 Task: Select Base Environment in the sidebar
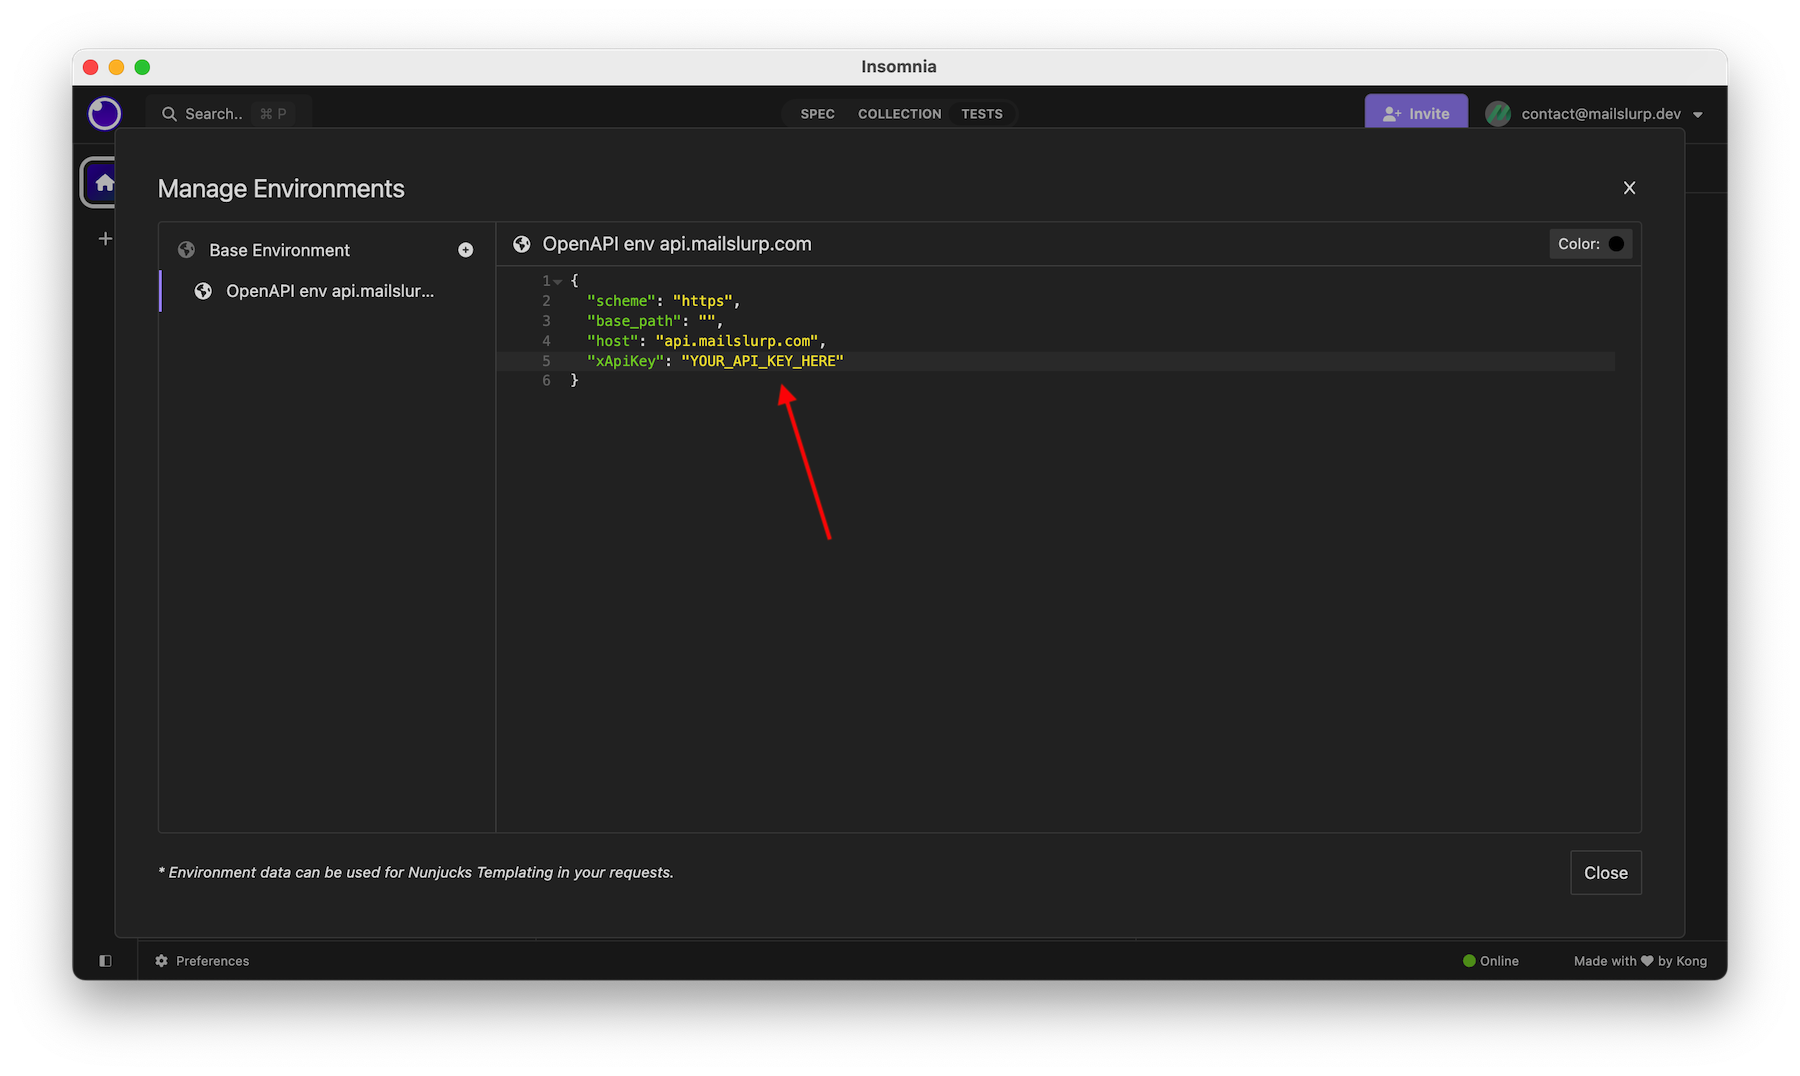(280, 250)
